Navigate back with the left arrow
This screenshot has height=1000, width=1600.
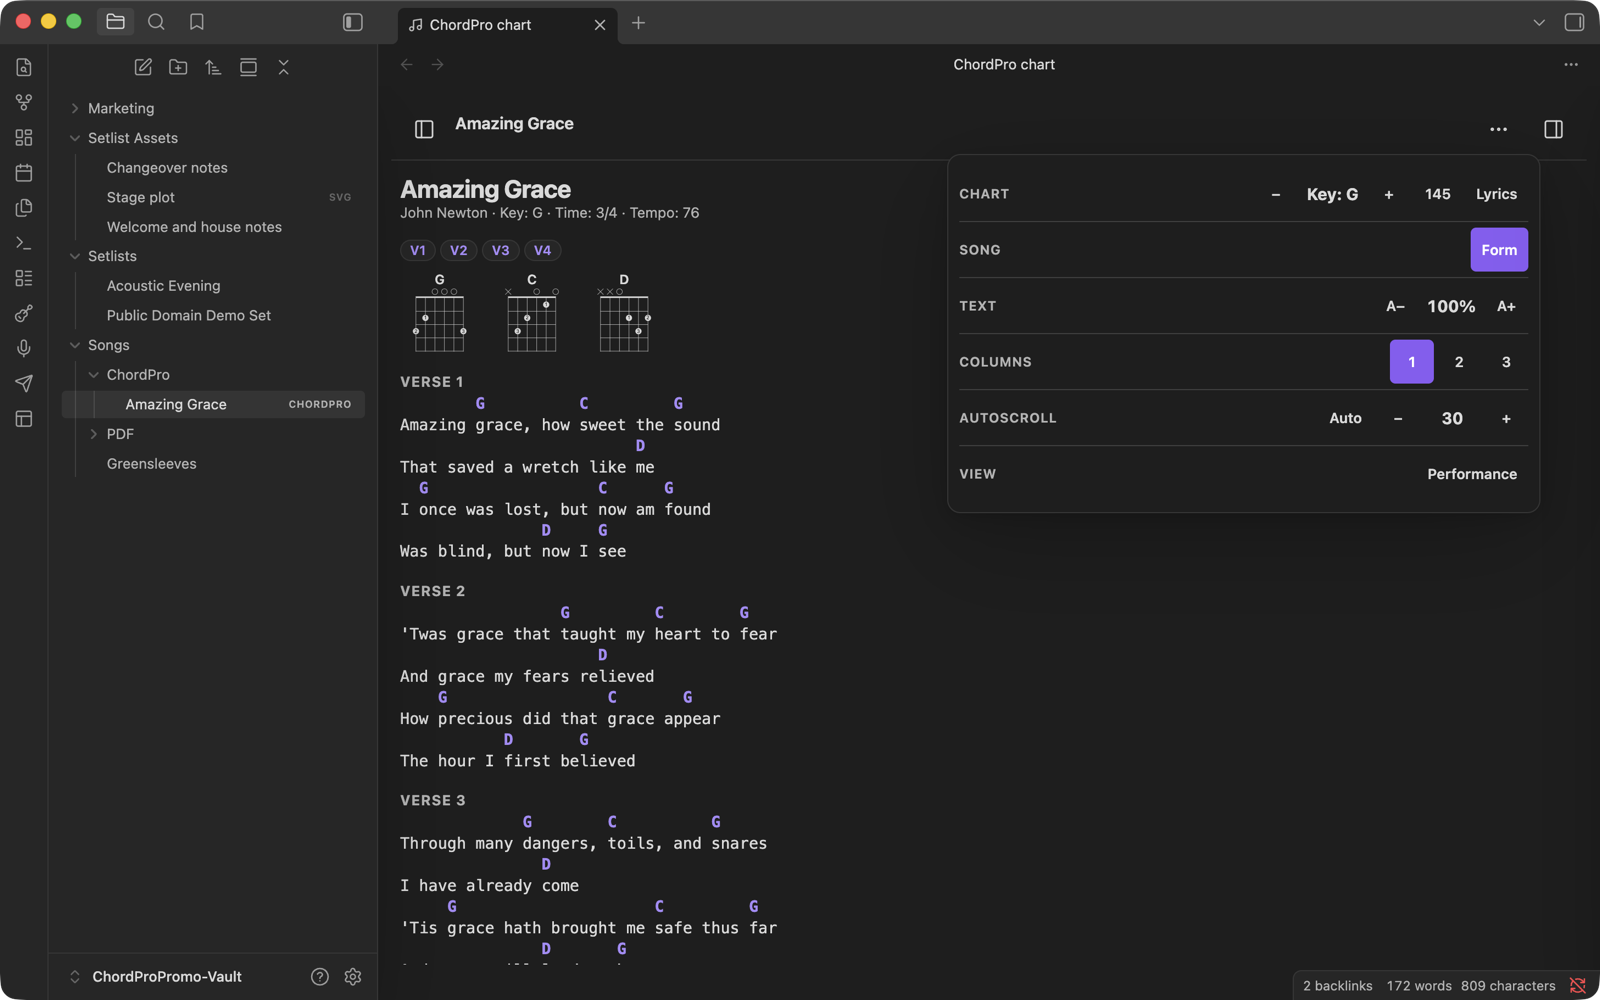pos(407,64)
